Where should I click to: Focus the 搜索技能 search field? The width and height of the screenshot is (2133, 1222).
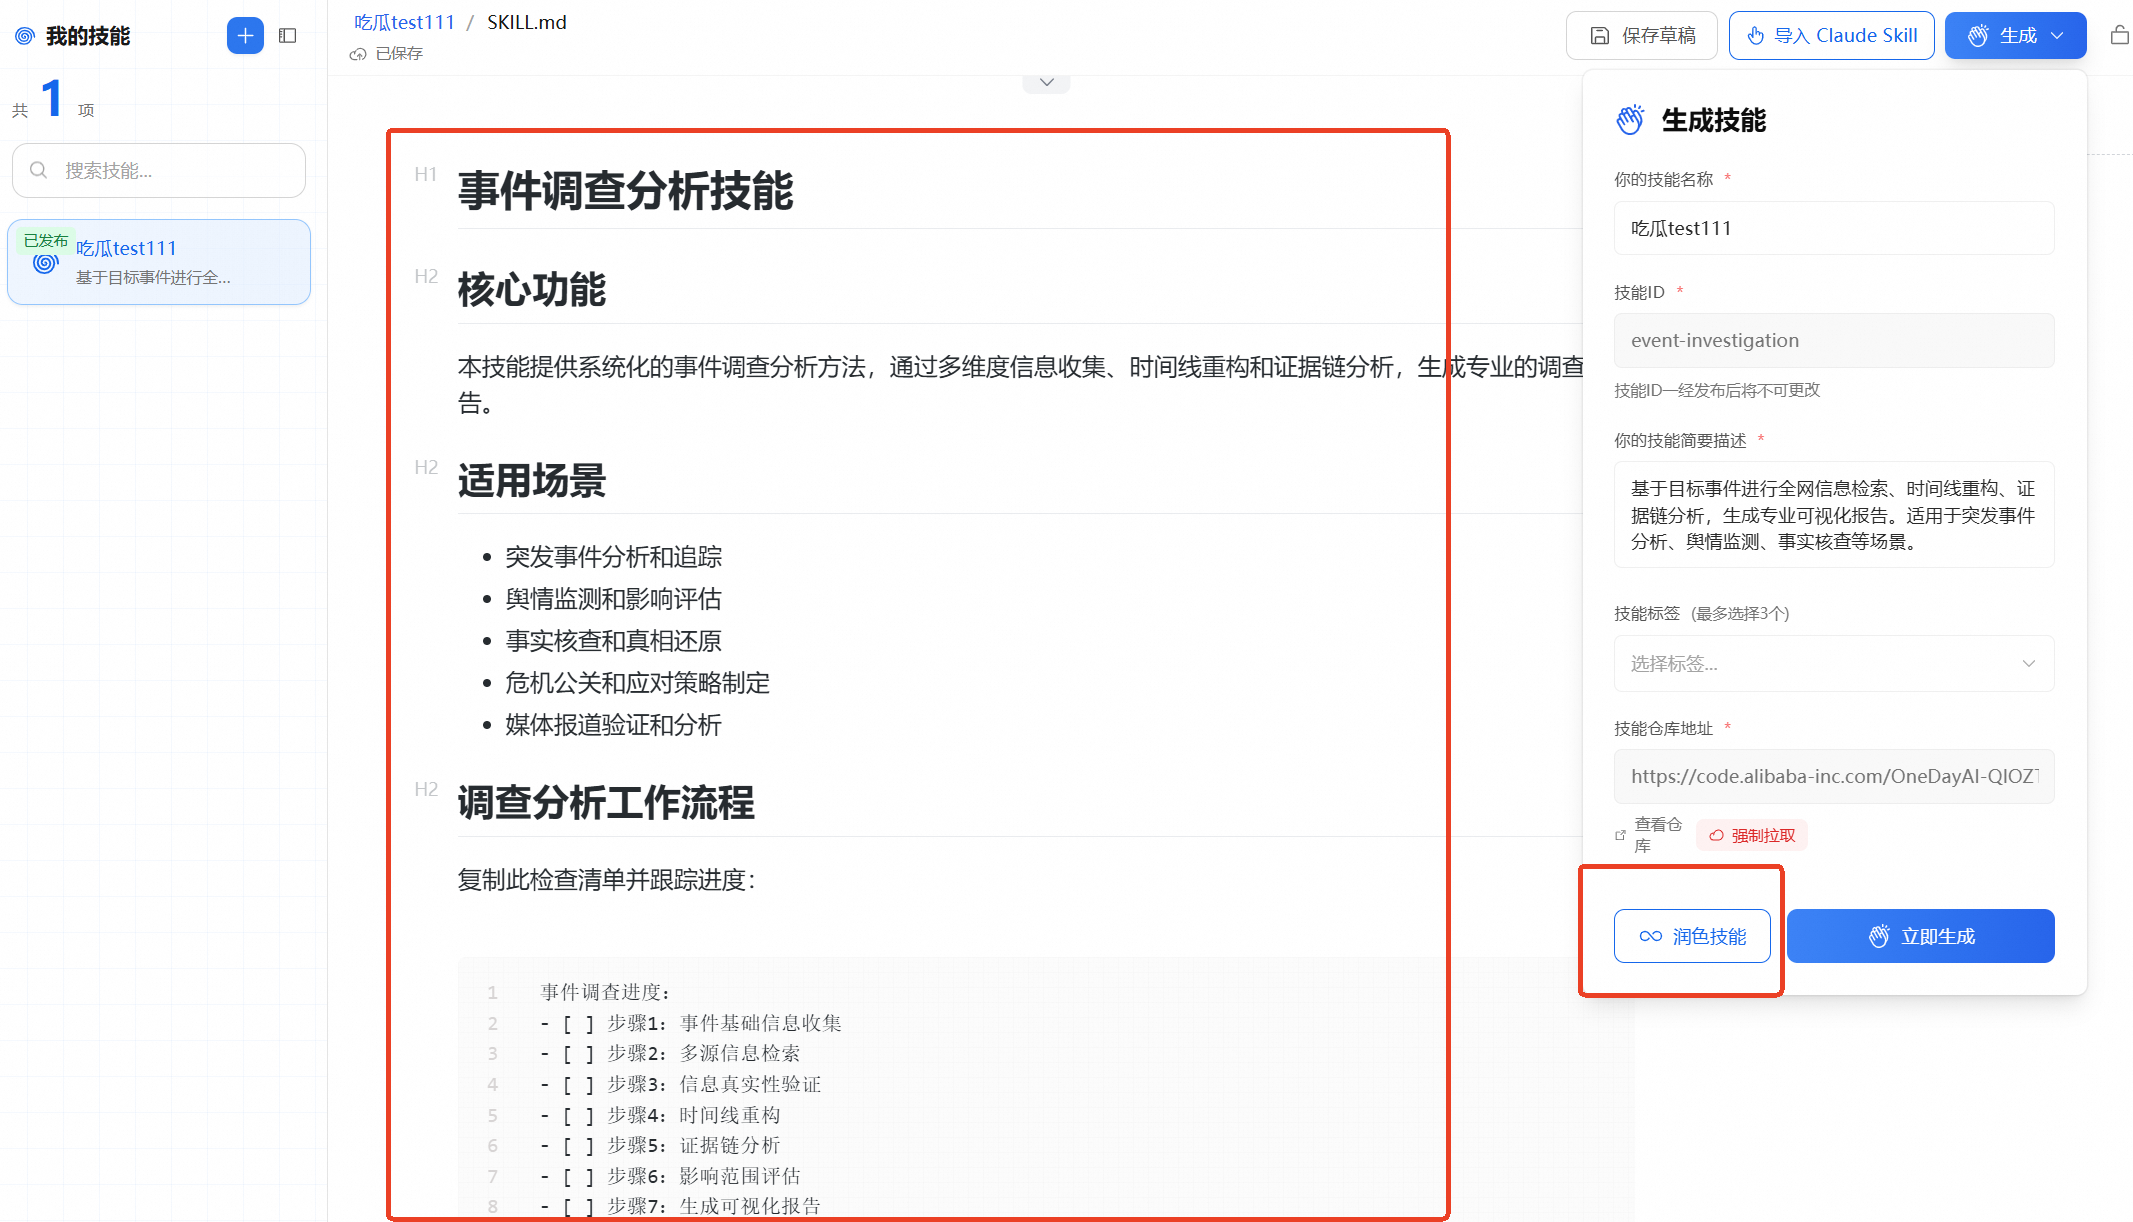(170, 170)
